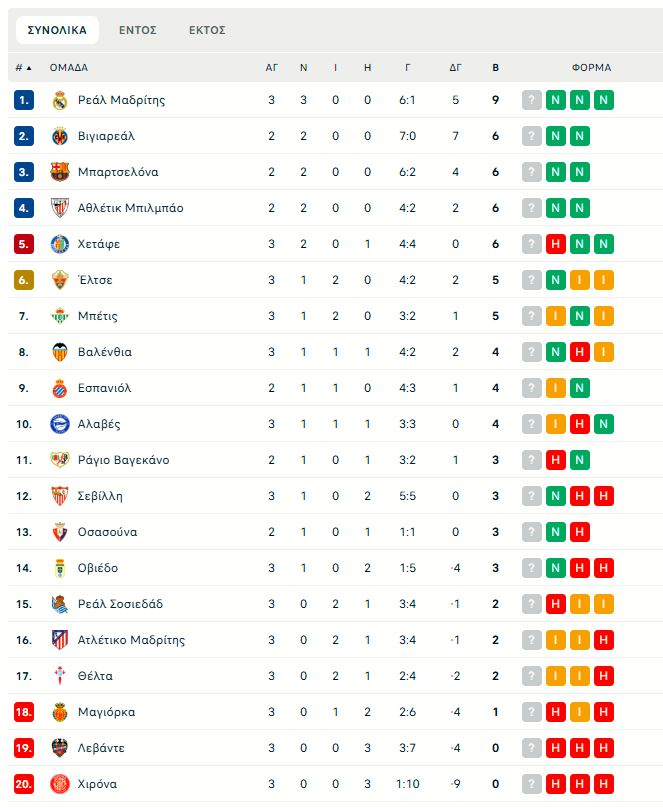Select the ΣΥΝΟΛΙΚΑ tab
This screenshot has width=663, height=808.
click(x=57, y=30)
